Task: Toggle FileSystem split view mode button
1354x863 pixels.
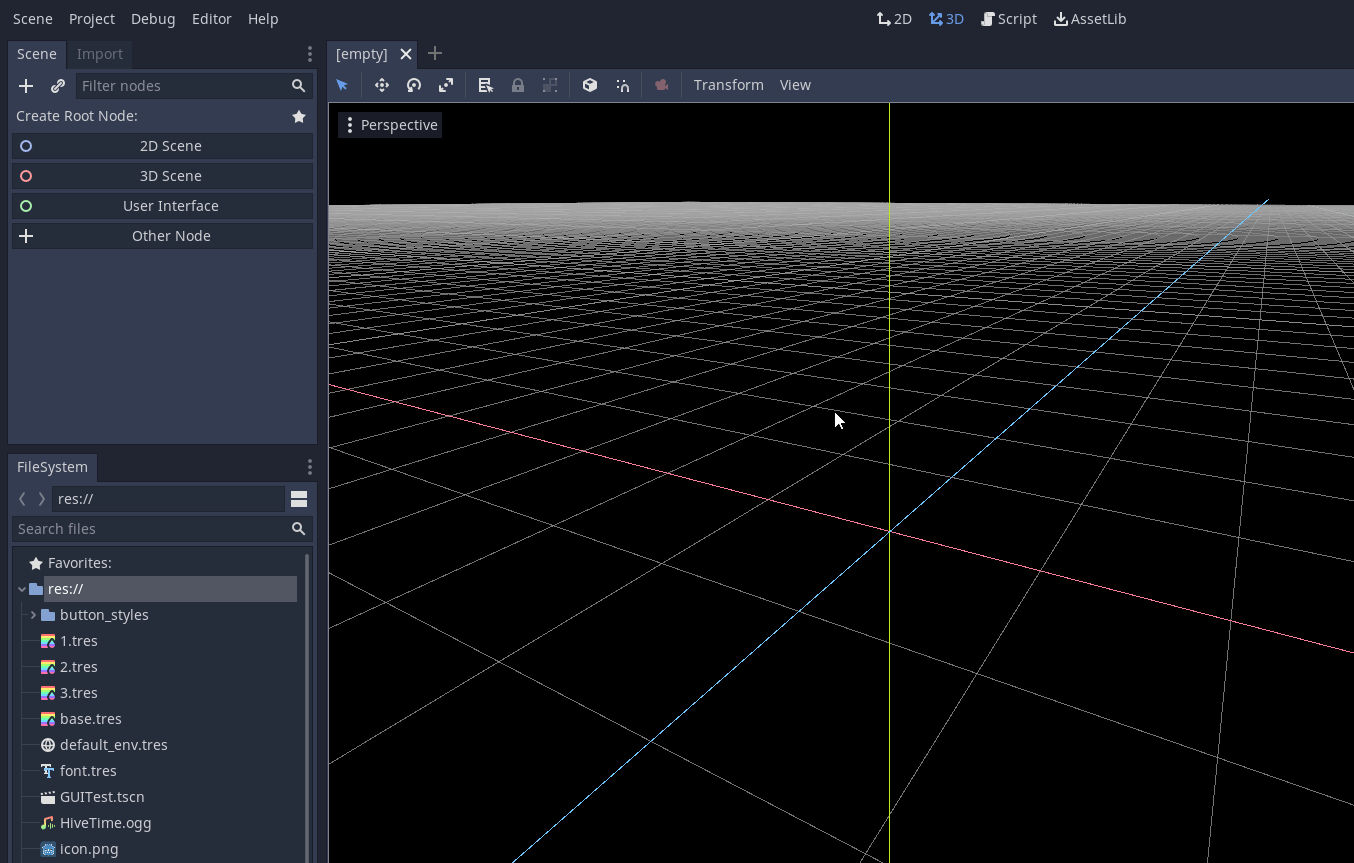Action: pyautogui.click(x=298, y=499)
